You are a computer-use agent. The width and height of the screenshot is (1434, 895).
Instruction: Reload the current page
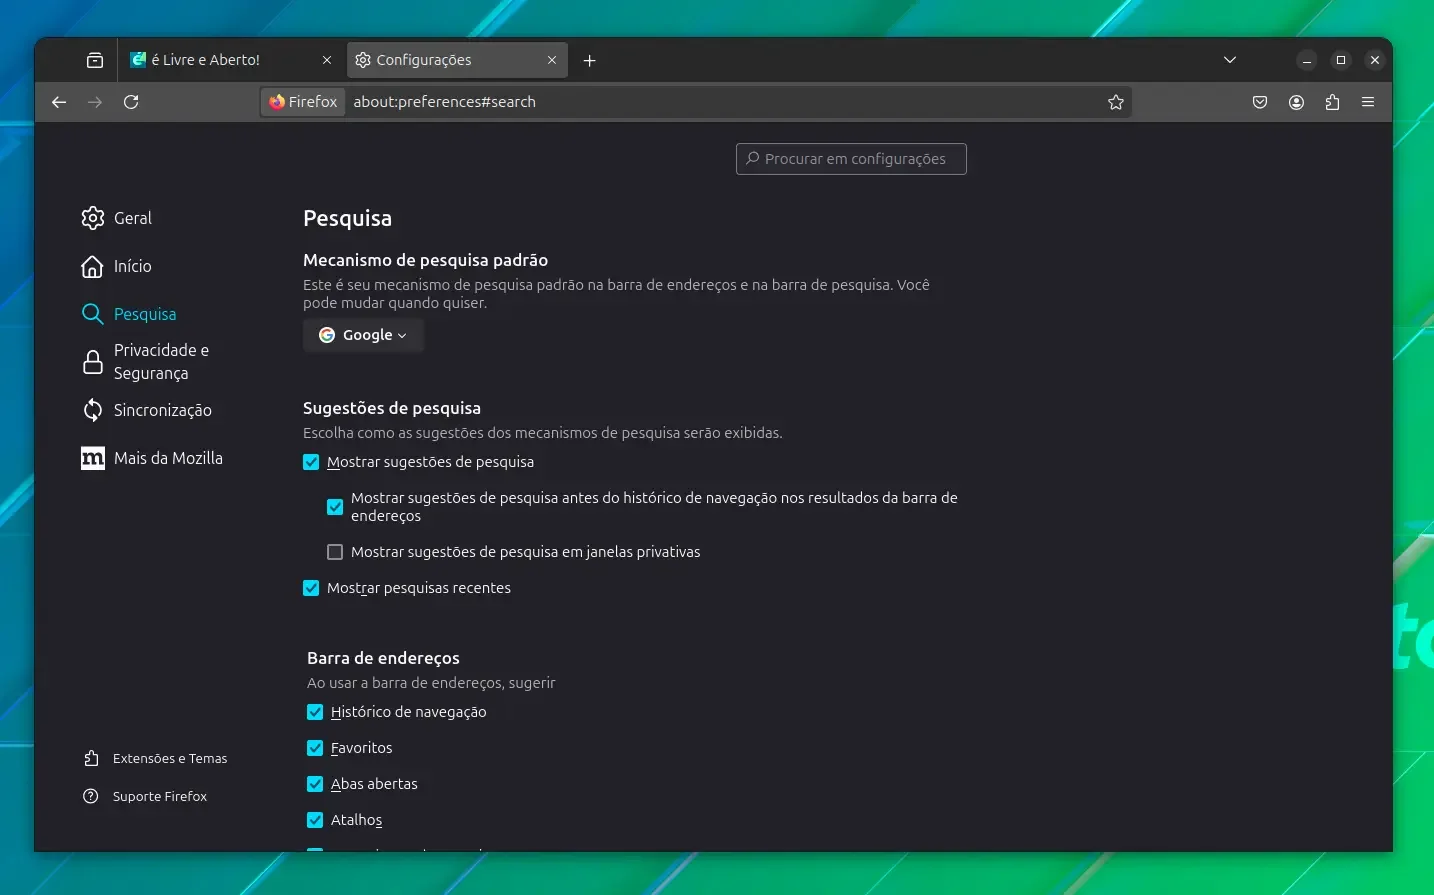tap(131, 102)
